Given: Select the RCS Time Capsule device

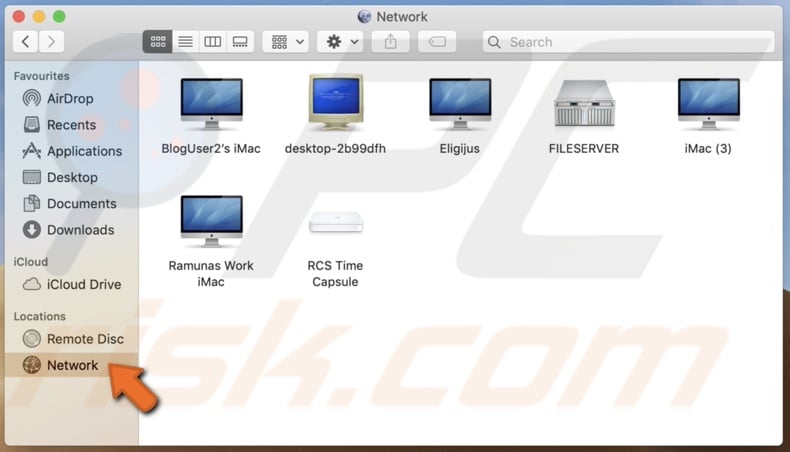Looking at the screenshot, I should point(335,222).
